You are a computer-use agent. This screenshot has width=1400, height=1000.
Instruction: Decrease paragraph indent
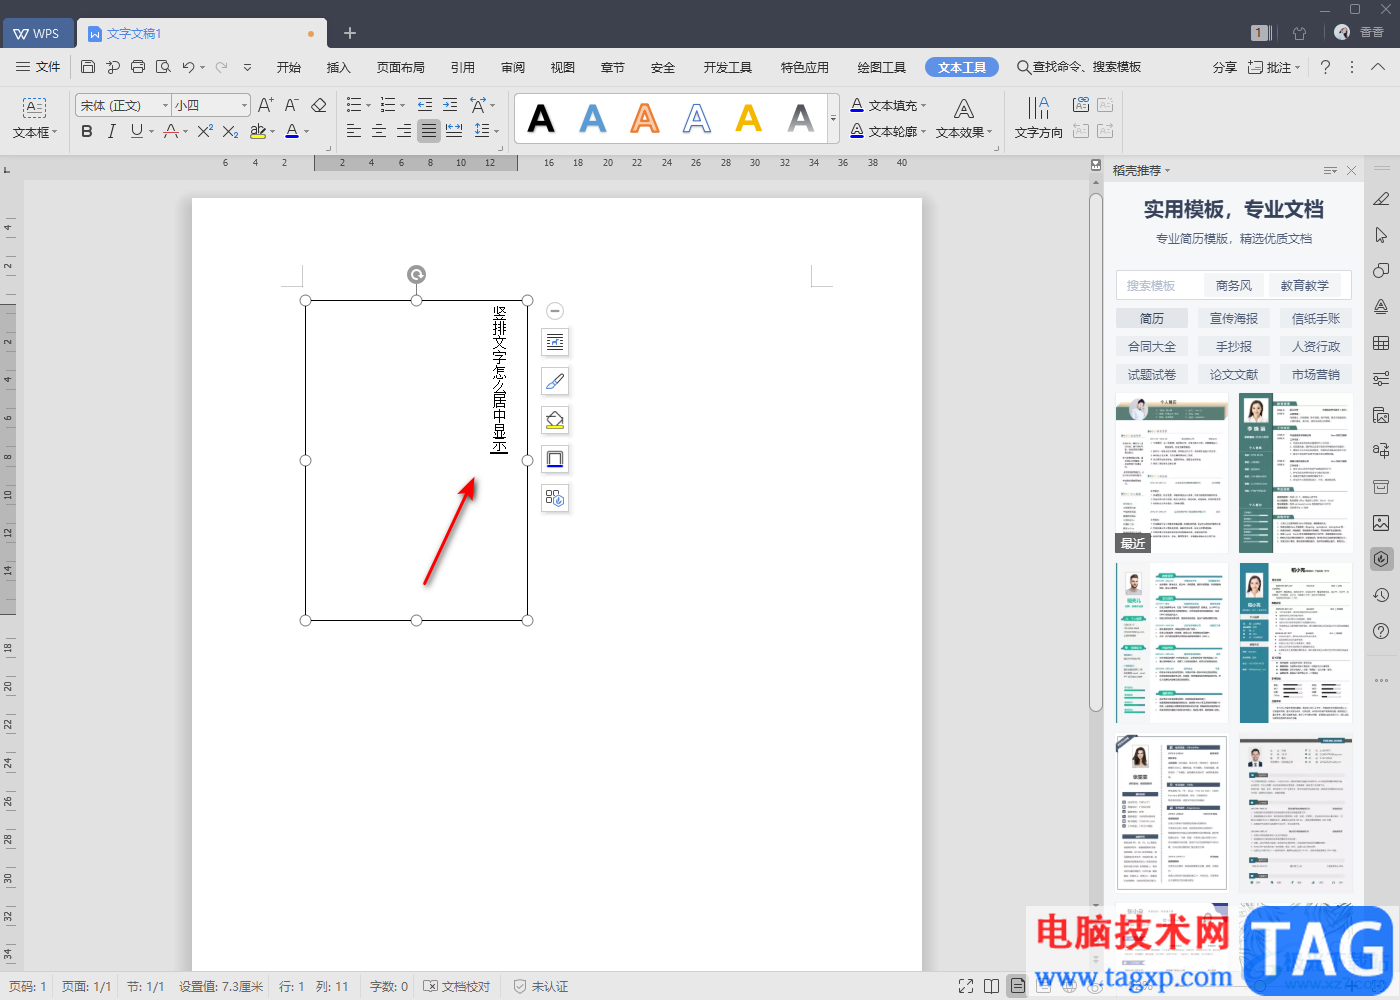click(x=425, y=105)
